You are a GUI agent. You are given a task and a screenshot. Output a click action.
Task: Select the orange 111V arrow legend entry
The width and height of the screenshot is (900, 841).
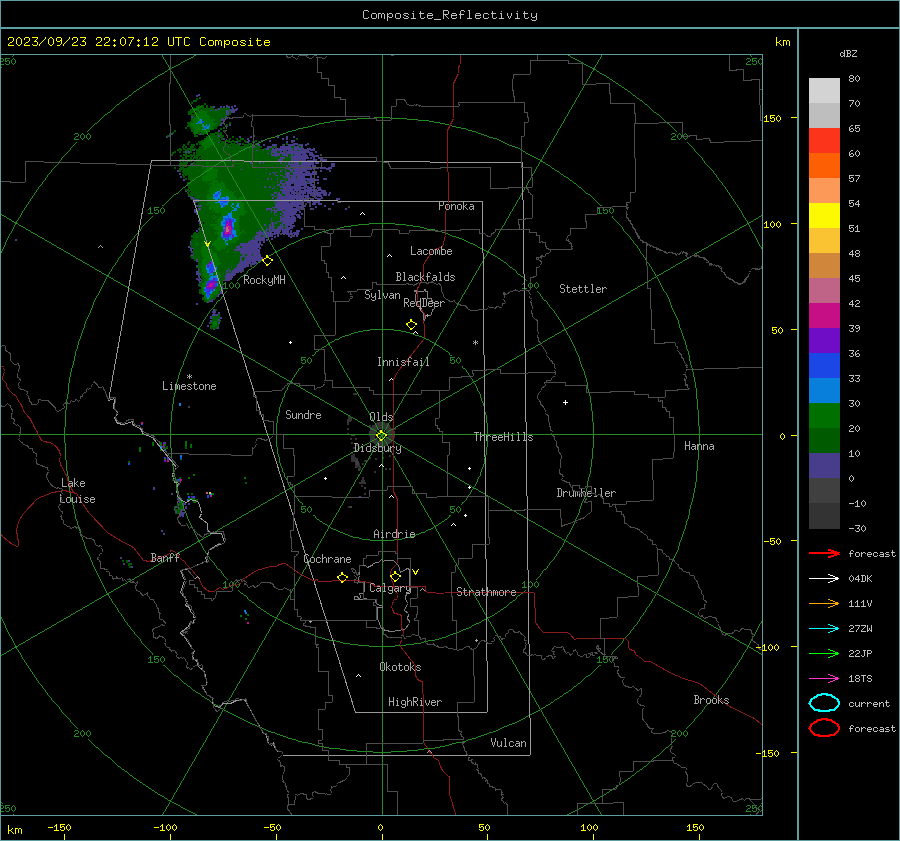pyautogui.click(x=824, y=603)
